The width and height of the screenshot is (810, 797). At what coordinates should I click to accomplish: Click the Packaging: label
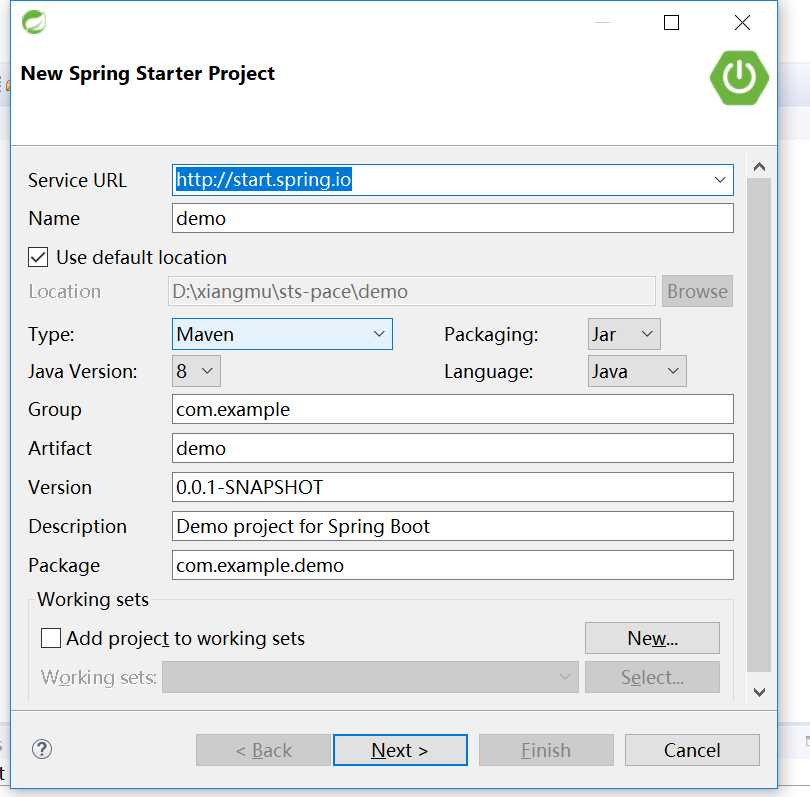click(491, 335)
